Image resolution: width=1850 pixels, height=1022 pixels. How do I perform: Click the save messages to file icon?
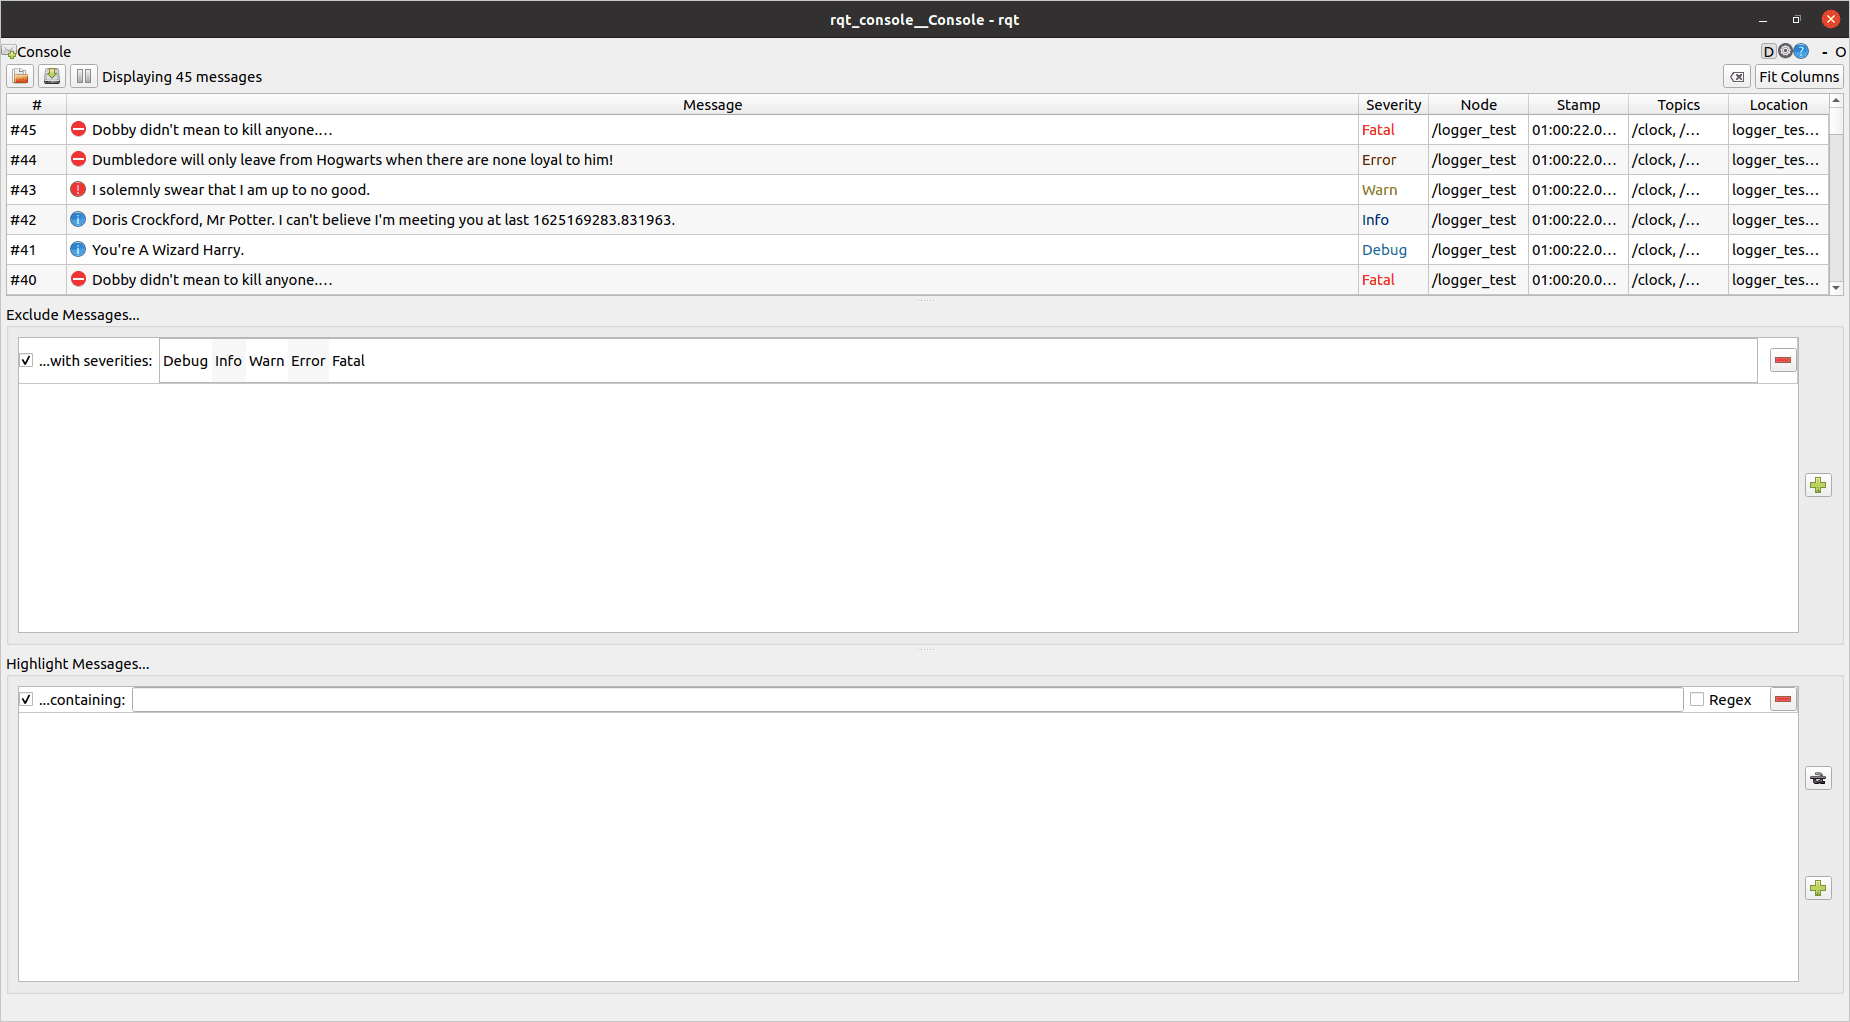pyautogui.click(x=52, y=77)
